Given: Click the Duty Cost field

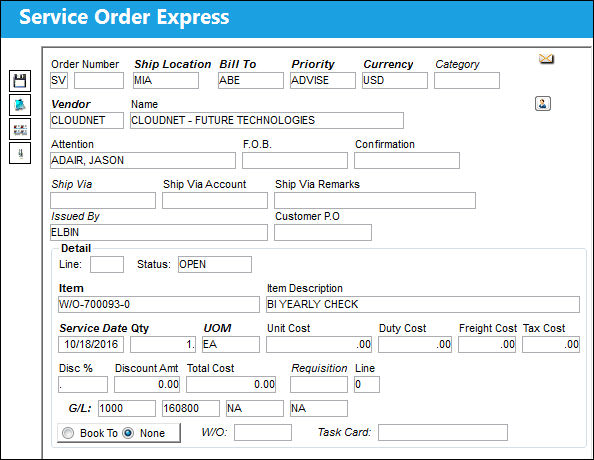Looking at the screenshot, I should tap(415, 344).
